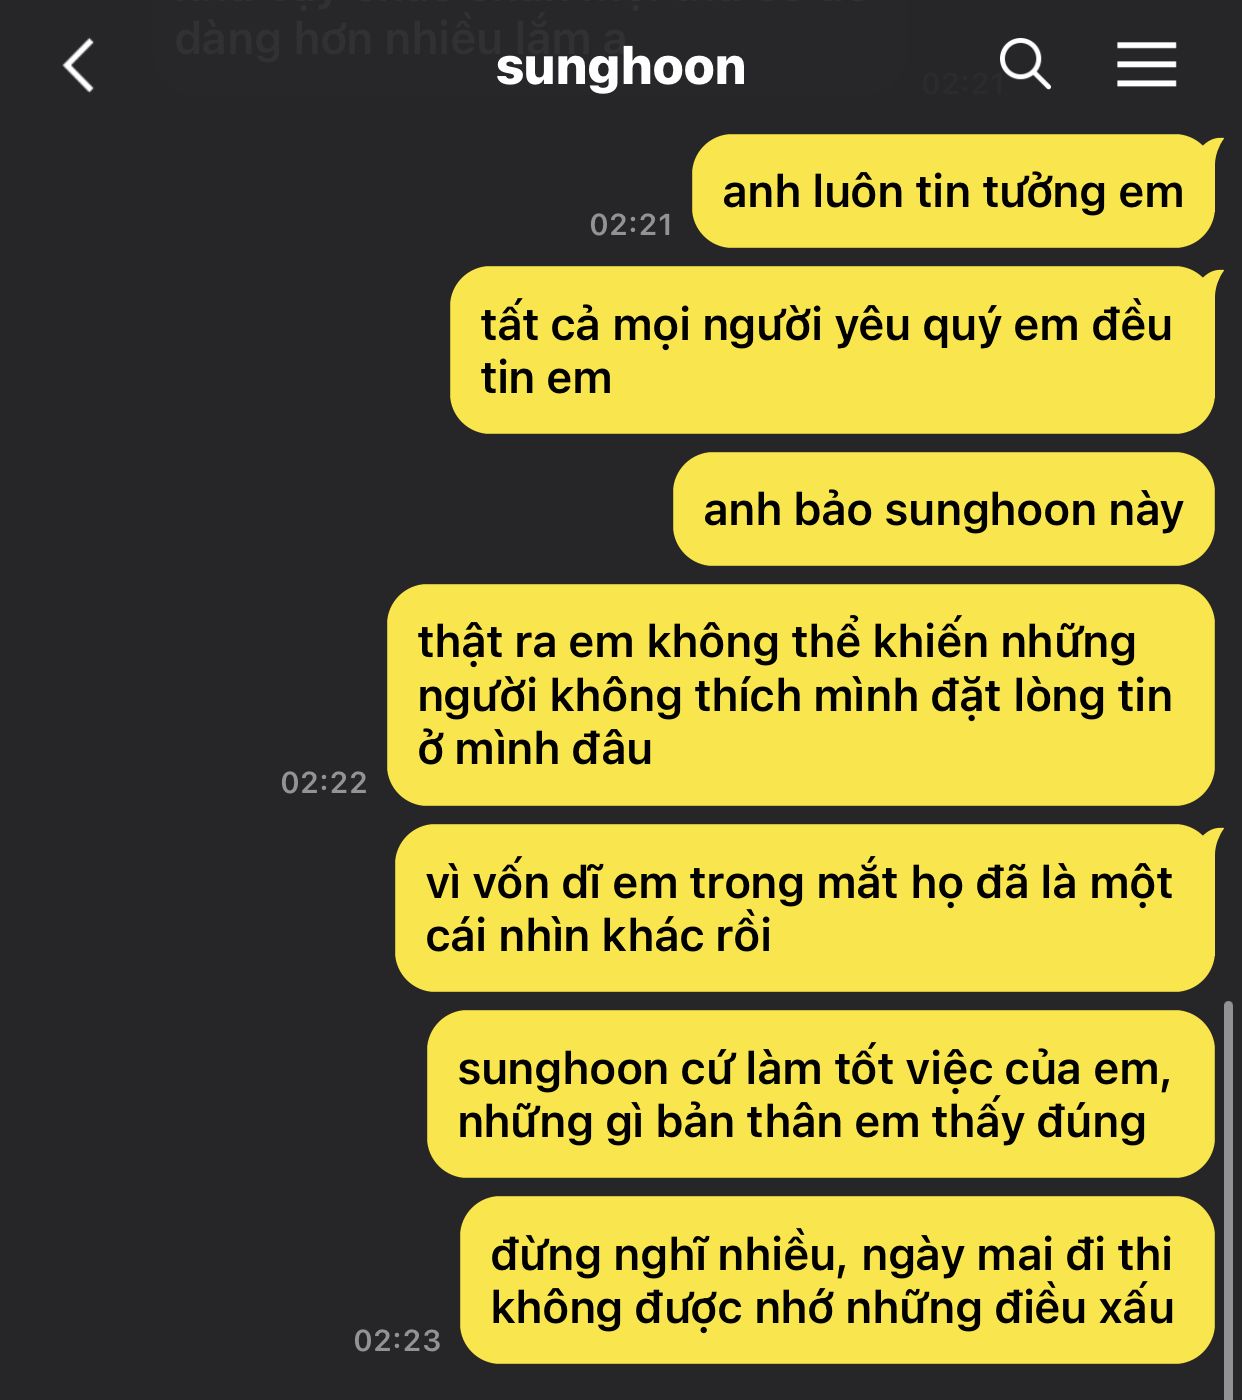
Task: Tap 'tin em' on second bubble
Action: pyautogui.click(x=545, y=378)
